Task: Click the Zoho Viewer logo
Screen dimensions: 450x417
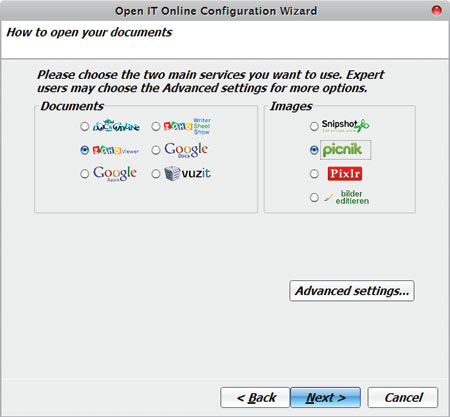Action: [x=115, y=150]
